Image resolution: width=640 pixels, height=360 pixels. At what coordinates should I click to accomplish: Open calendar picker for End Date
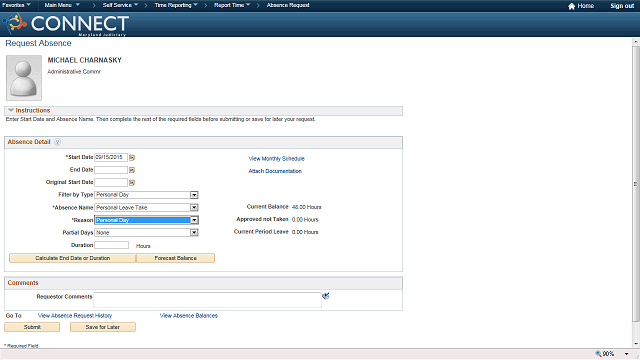(x=132, y=170)
